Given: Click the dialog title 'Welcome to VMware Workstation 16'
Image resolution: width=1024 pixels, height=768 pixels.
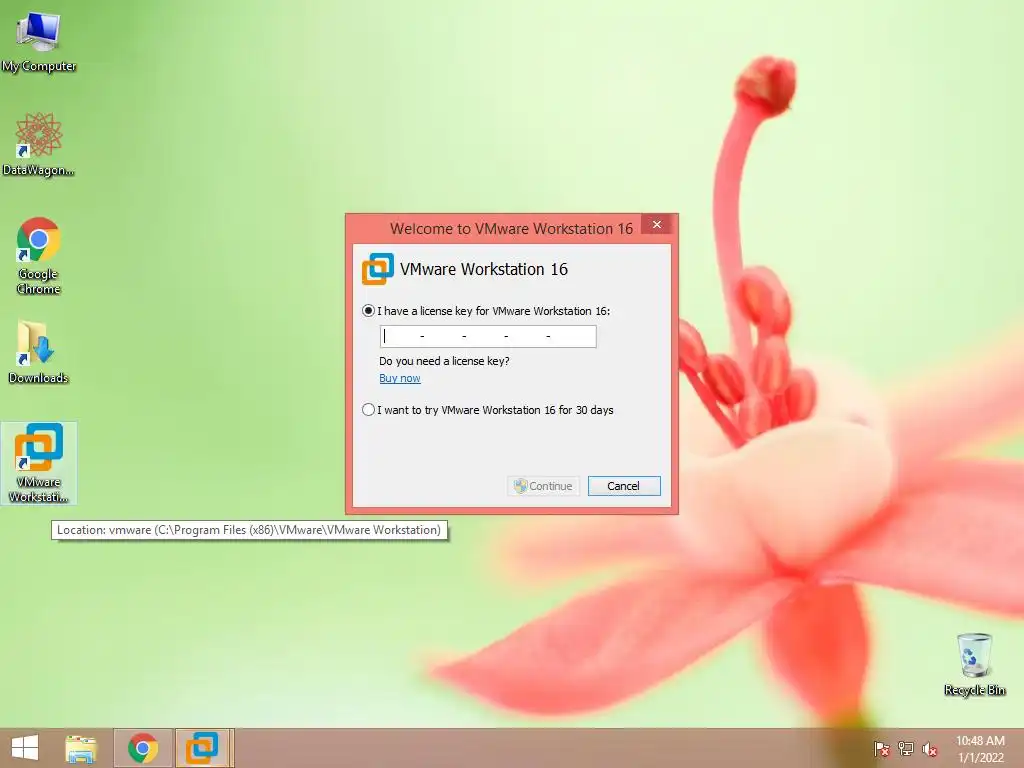Looking at the screenshot, I should click(511, 229).
